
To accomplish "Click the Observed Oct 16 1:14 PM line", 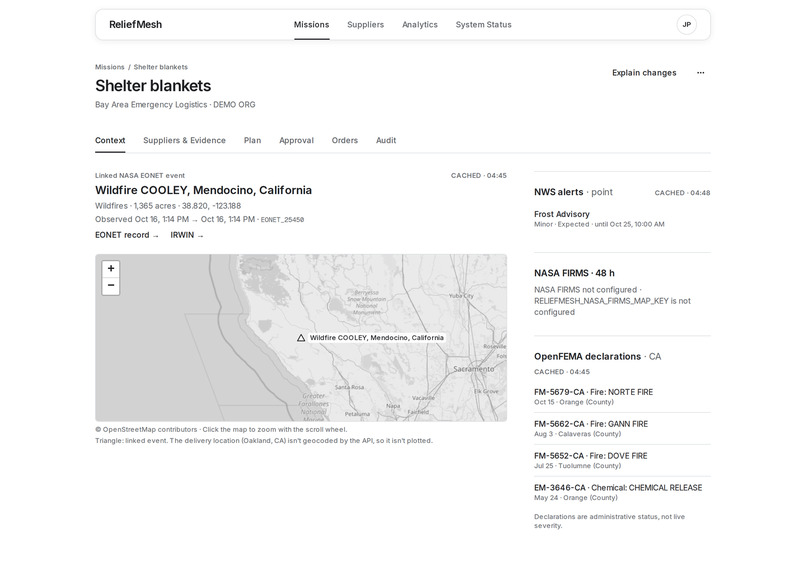I will pyautogui.click(x=177, y=219).
